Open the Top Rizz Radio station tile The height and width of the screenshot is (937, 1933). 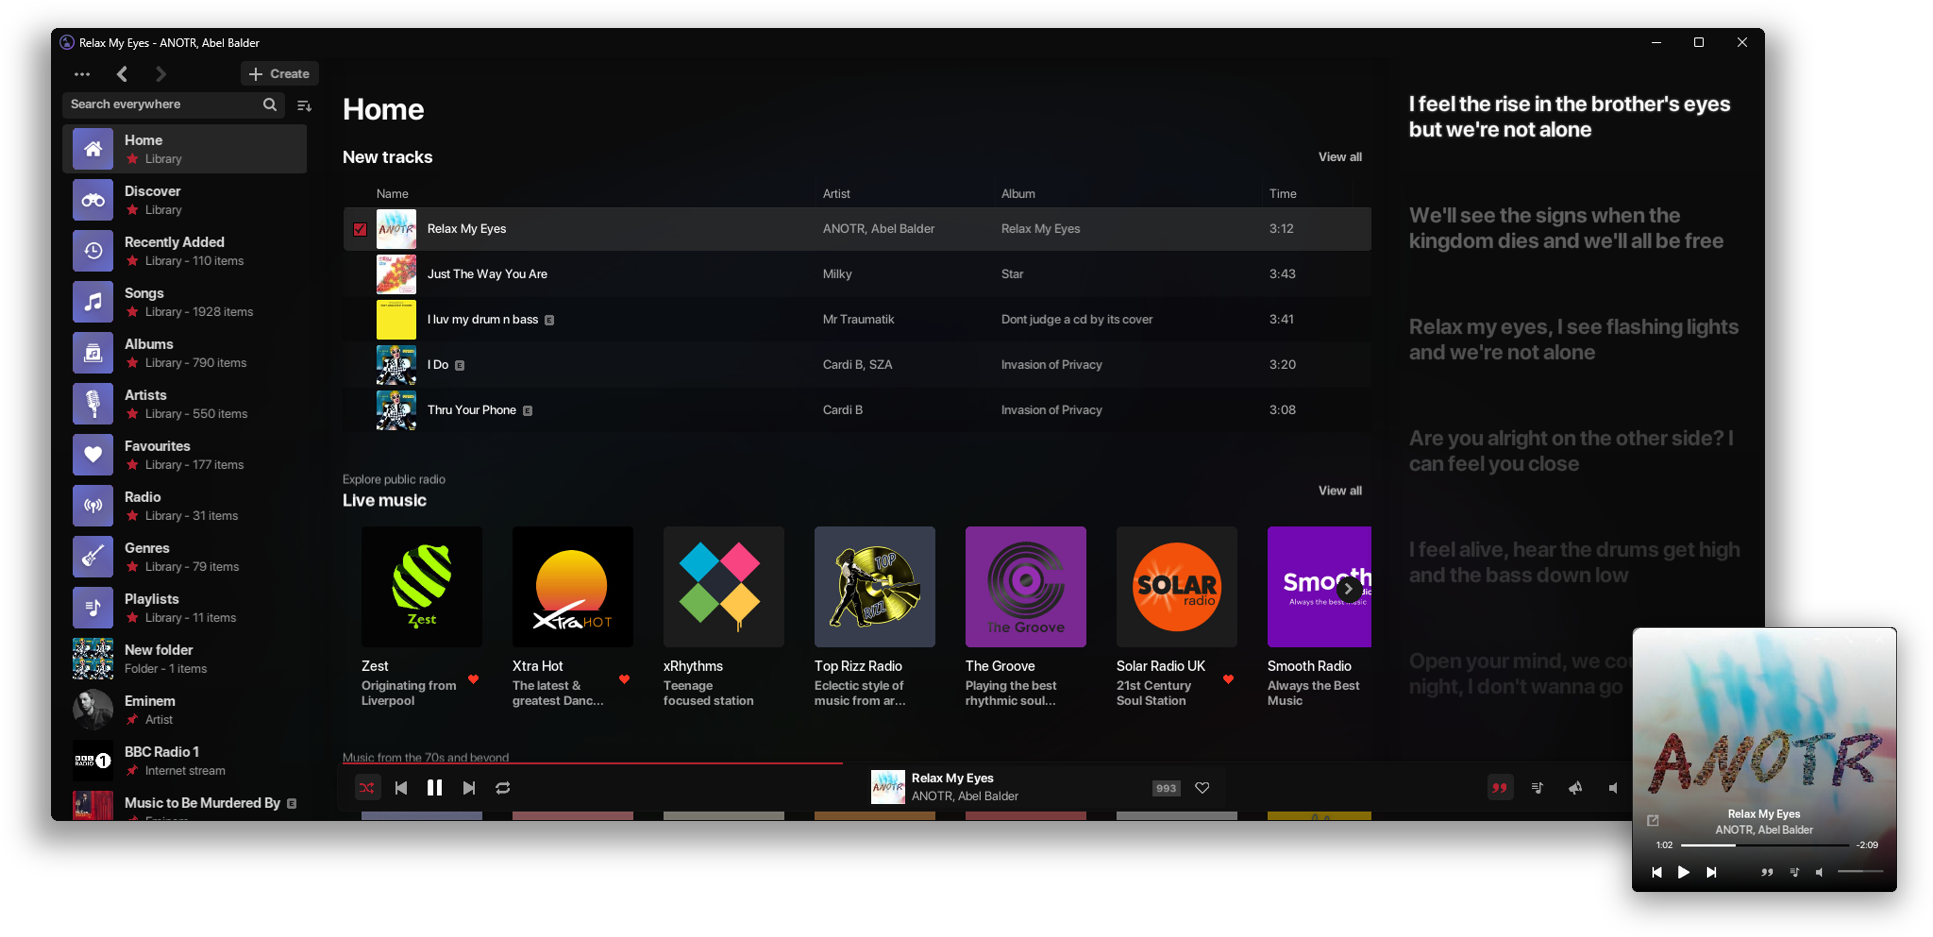pyautogui.click(x=874, y=587)
